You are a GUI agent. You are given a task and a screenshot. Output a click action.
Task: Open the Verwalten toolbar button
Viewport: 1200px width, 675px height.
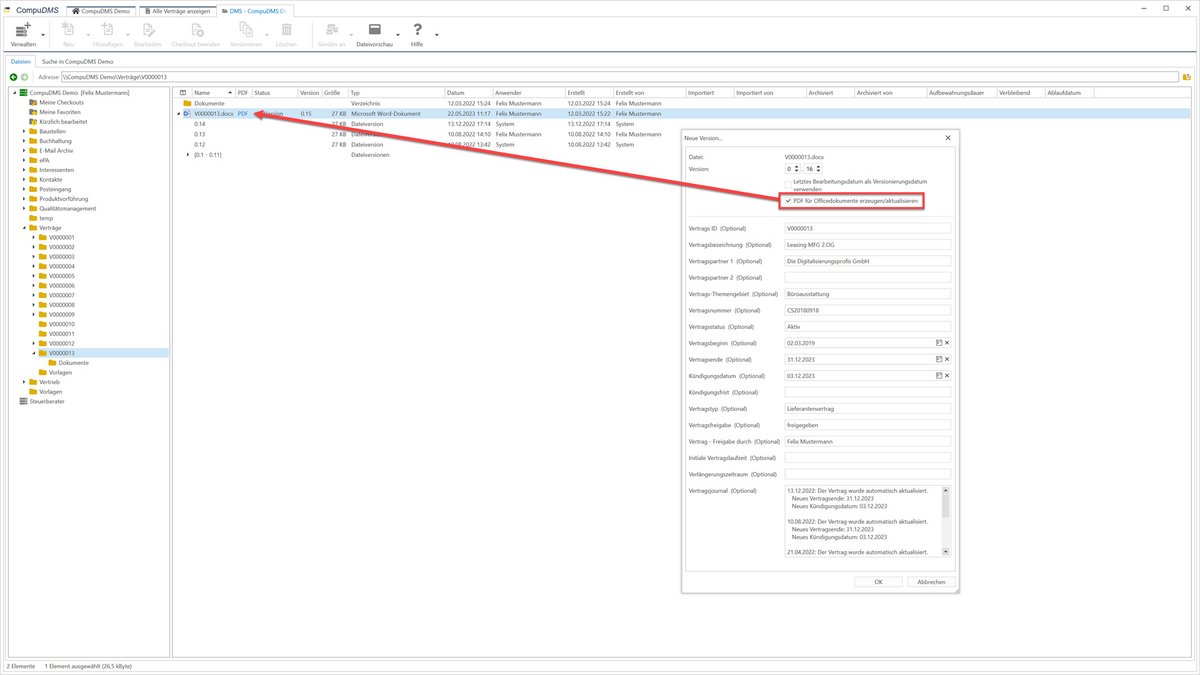22,35
